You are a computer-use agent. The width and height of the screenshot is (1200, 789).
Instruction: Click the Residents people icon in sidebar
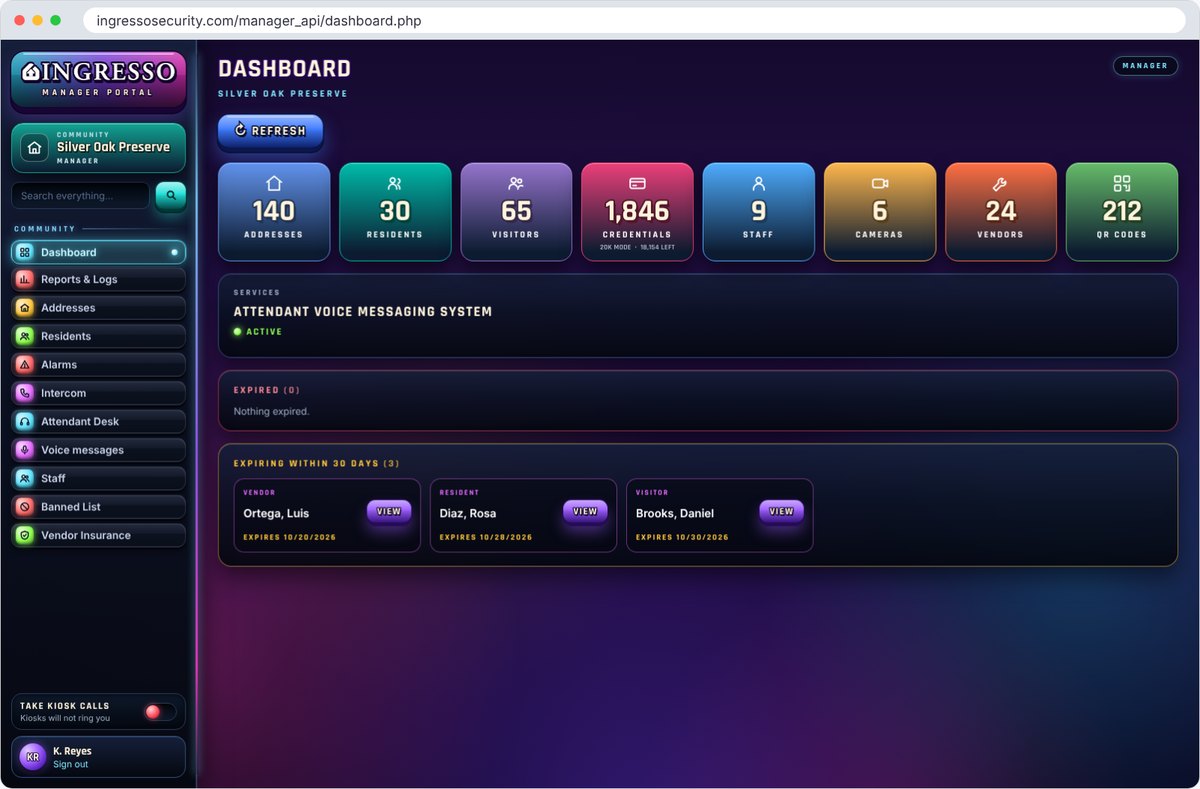tap(25, 336)
